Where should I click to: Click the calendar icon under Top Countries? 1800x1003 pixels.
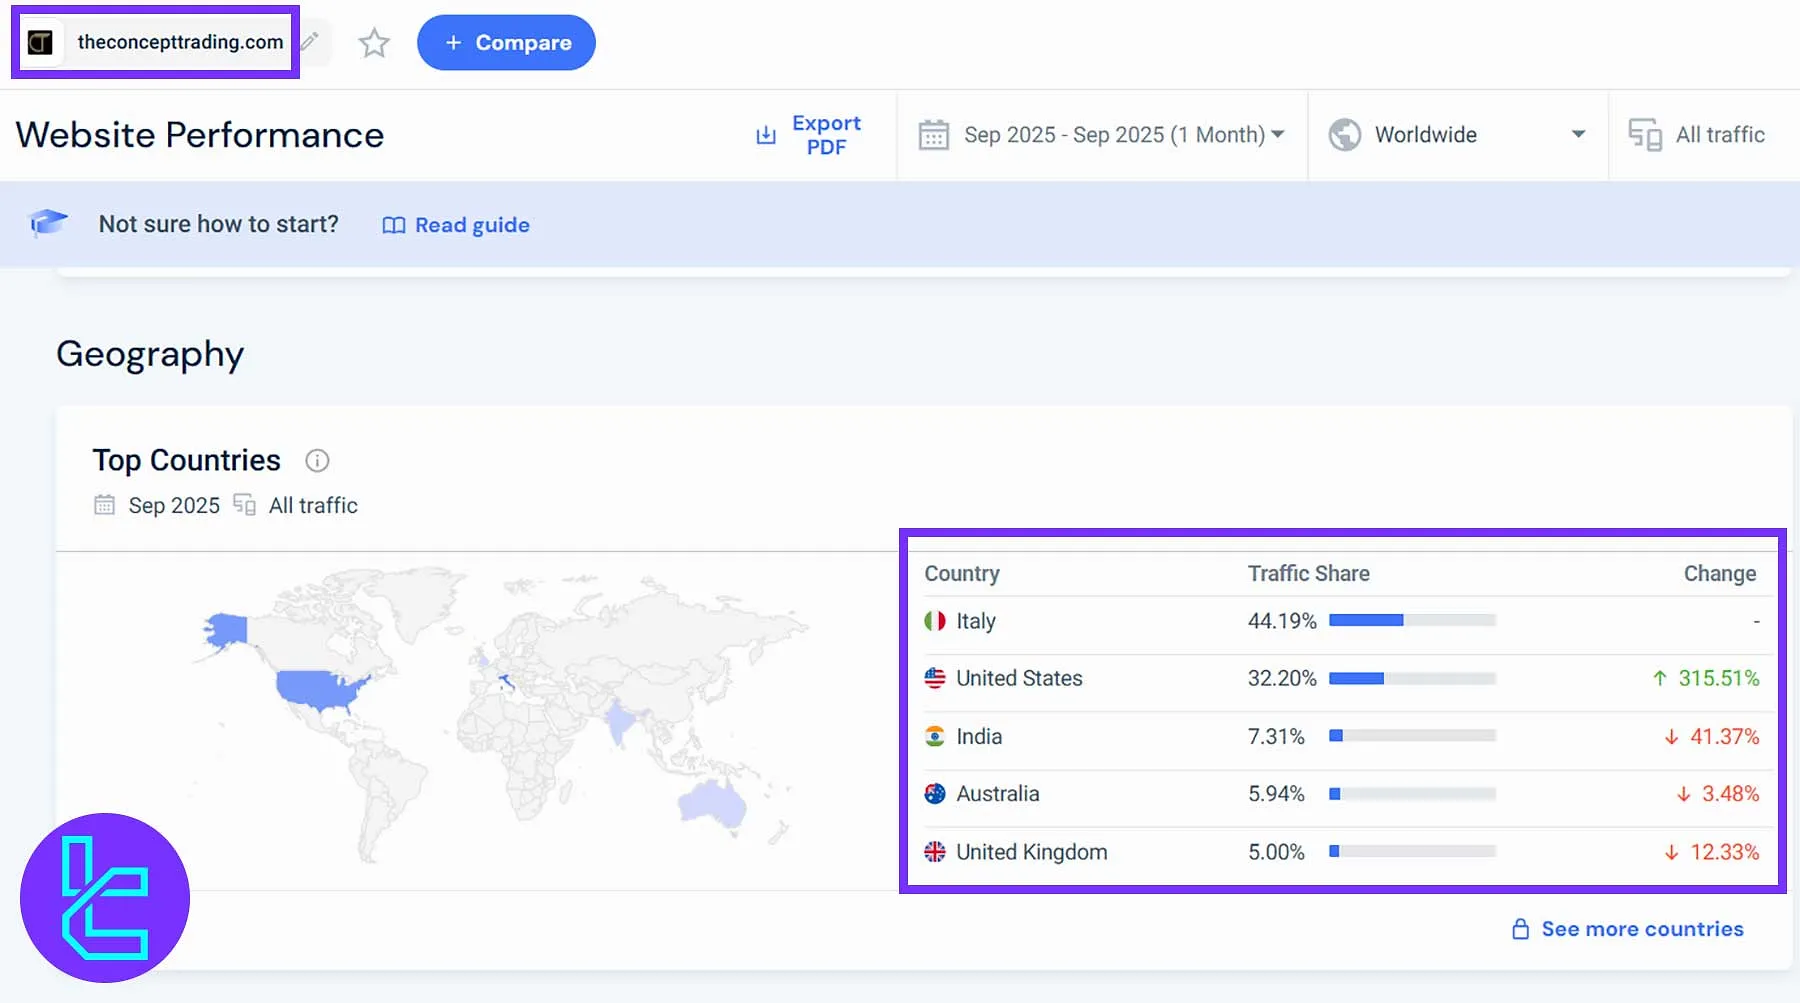(104, 505)
